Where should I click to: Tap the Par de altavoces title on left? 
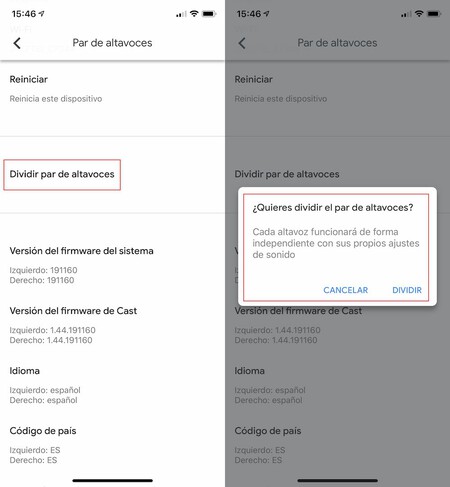tap(112, 43)
